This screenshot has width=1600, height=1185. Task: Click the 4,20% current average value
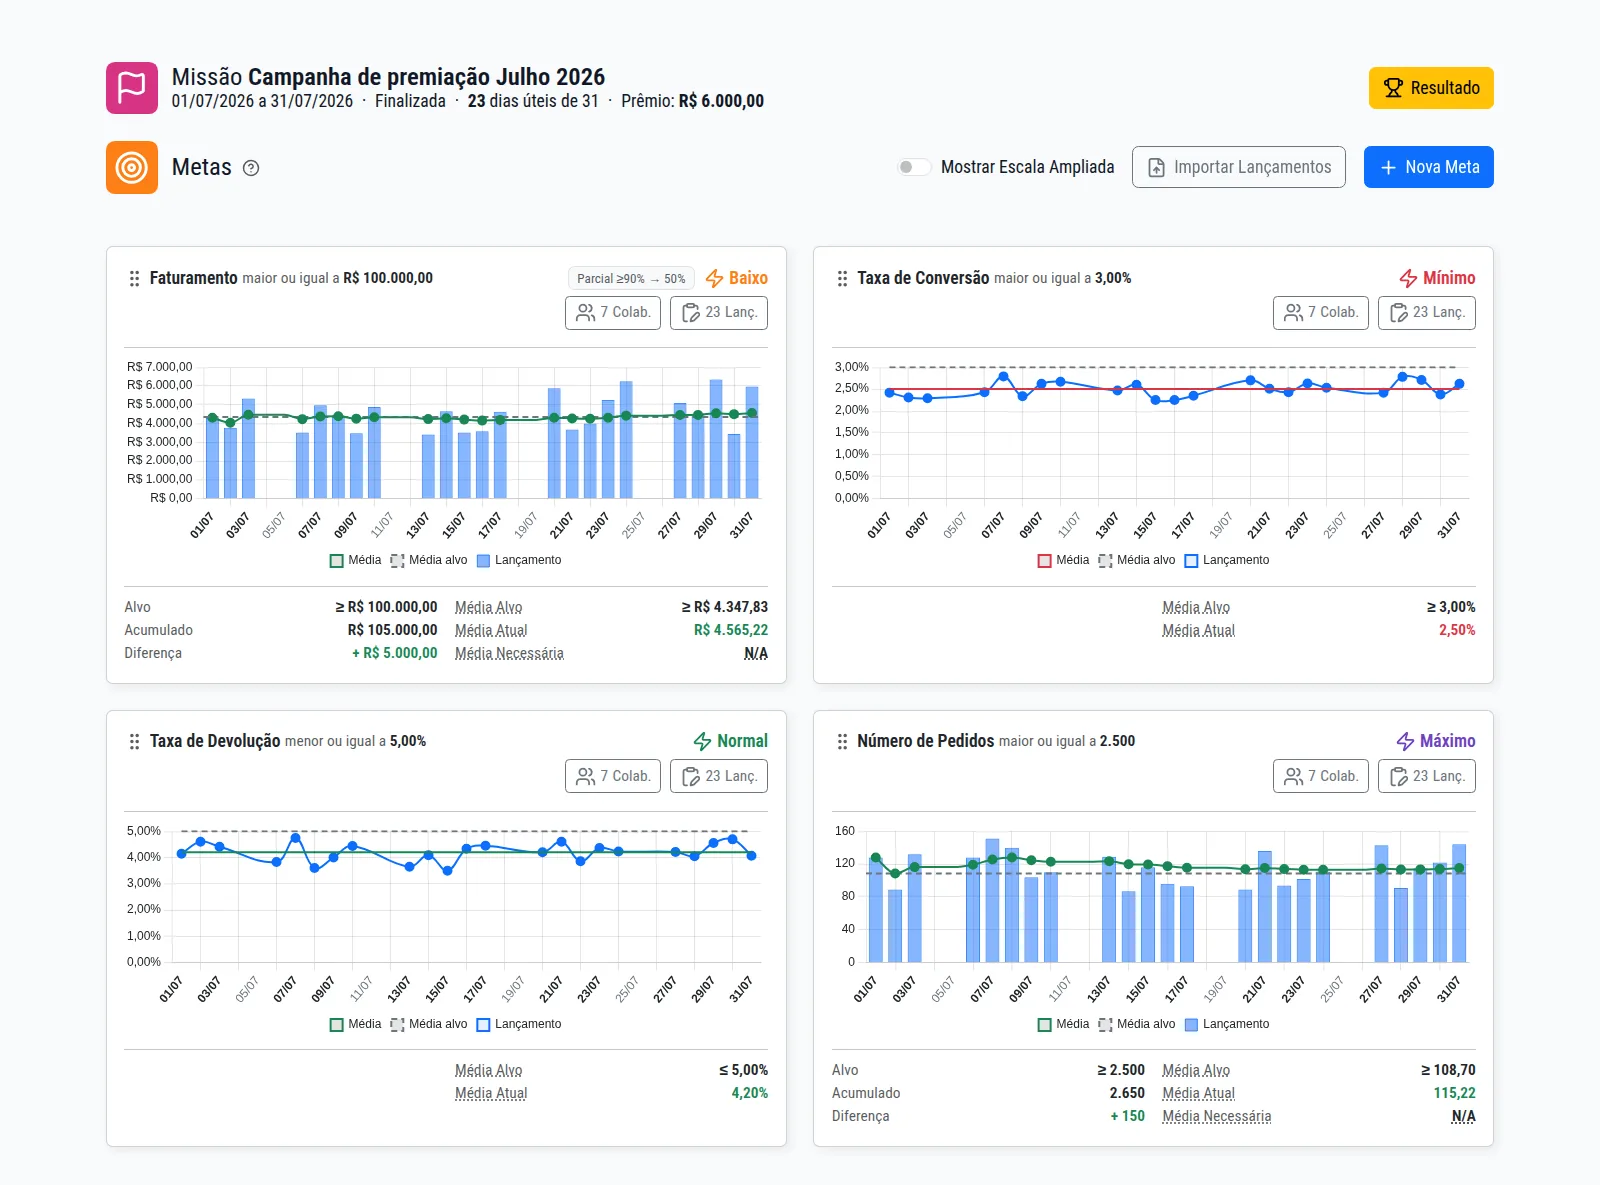coord(750,1093)
